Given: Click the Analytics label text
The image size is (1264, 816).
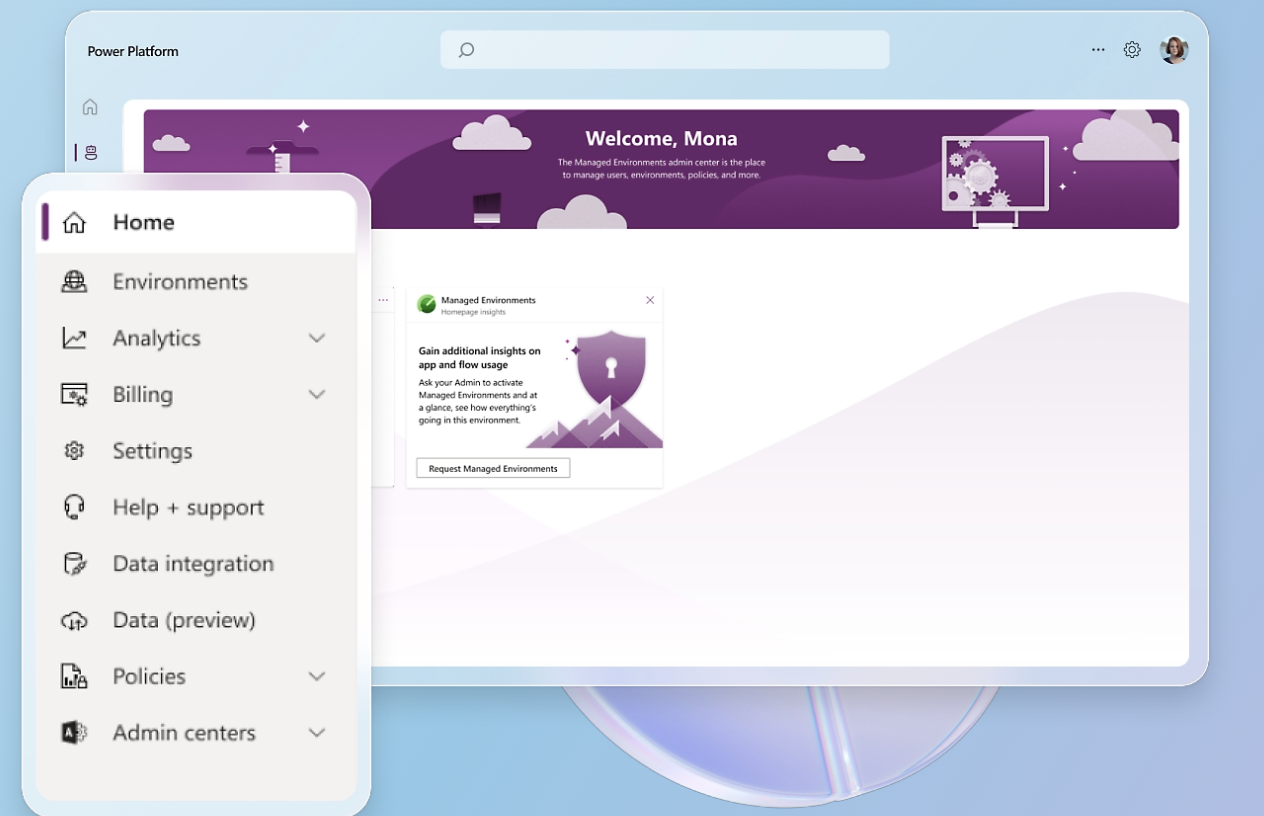Looking at the screenshot, I should (x=157, y=338).
